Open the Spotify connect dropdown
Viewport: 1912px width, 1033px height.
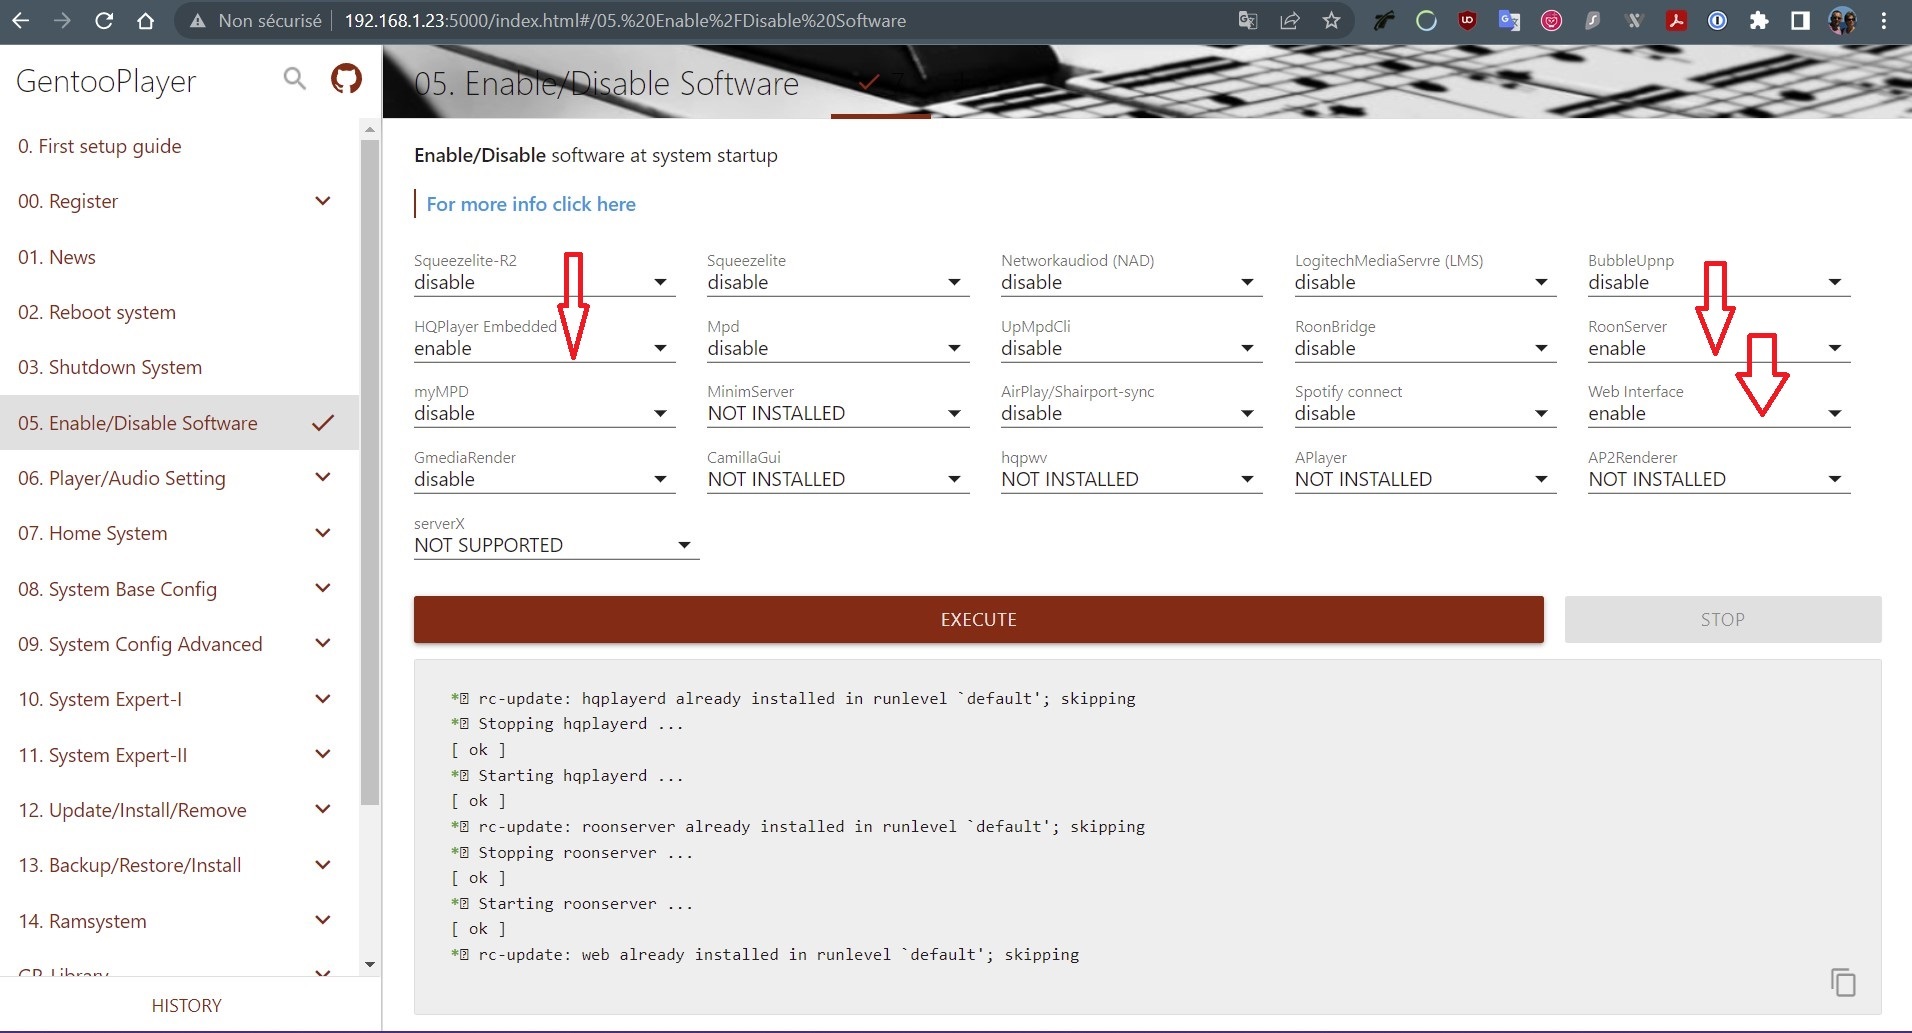tap(1425, 413)
